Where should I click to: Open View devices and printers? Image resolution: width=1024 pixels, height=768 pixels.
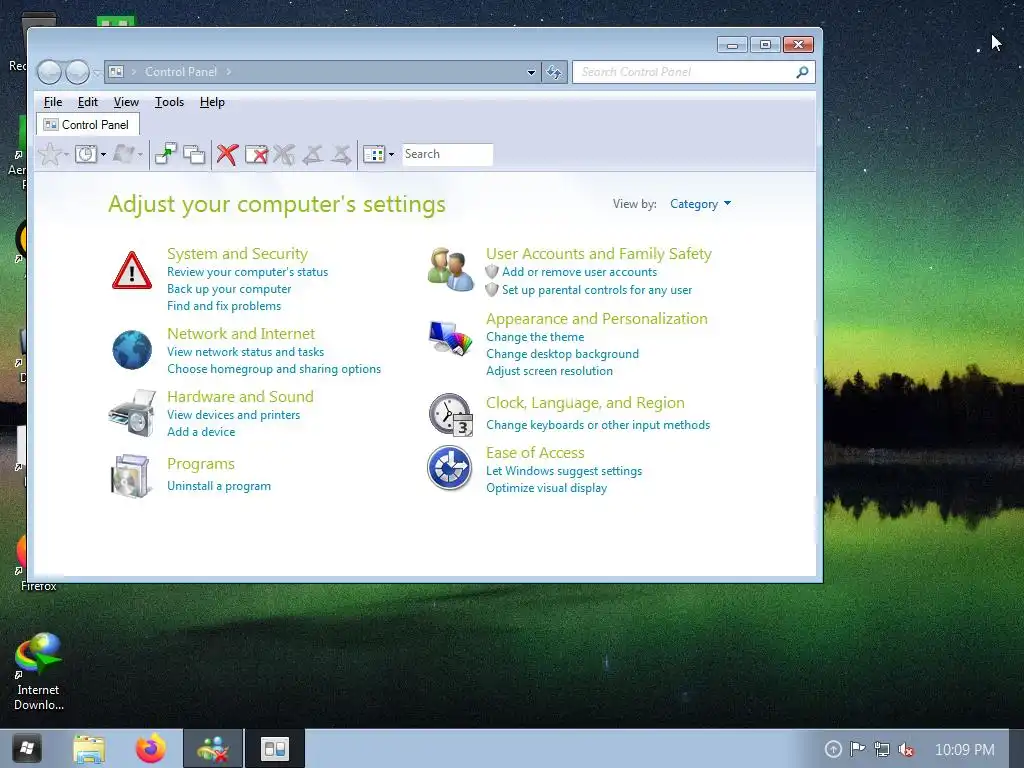233,415
